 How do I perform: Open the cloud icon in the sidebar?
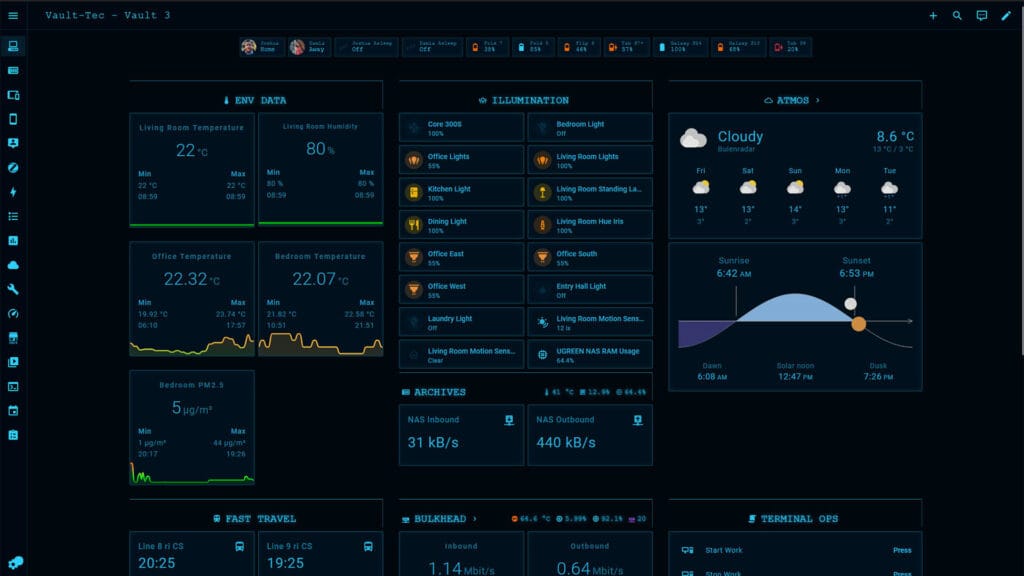tap(13, 265)
